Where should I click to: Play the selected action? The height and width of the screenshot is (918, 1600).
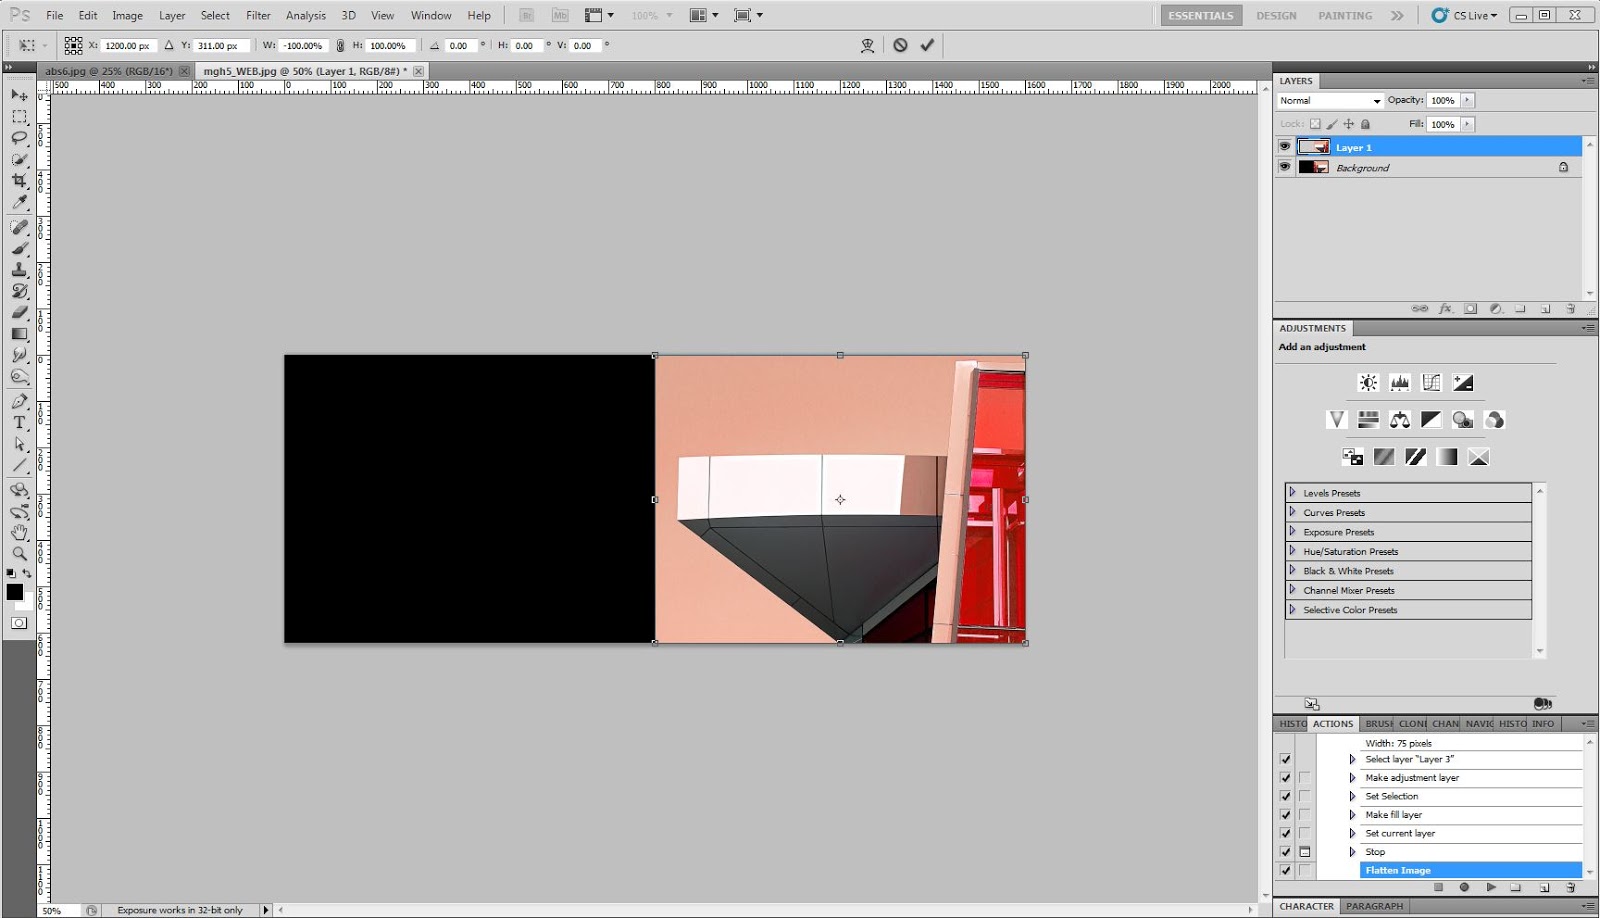click(x=1491, y=887)
